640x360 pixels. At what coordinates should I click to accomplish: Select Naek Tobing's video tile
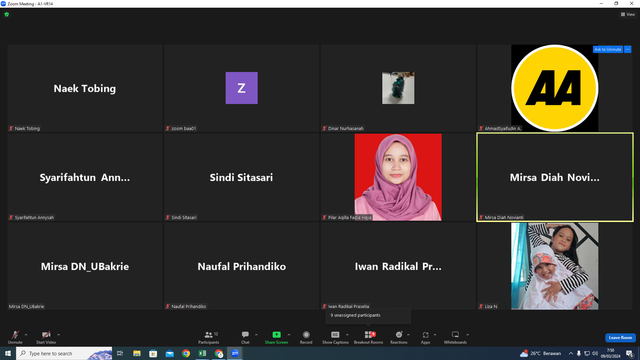tap(85, 88)
